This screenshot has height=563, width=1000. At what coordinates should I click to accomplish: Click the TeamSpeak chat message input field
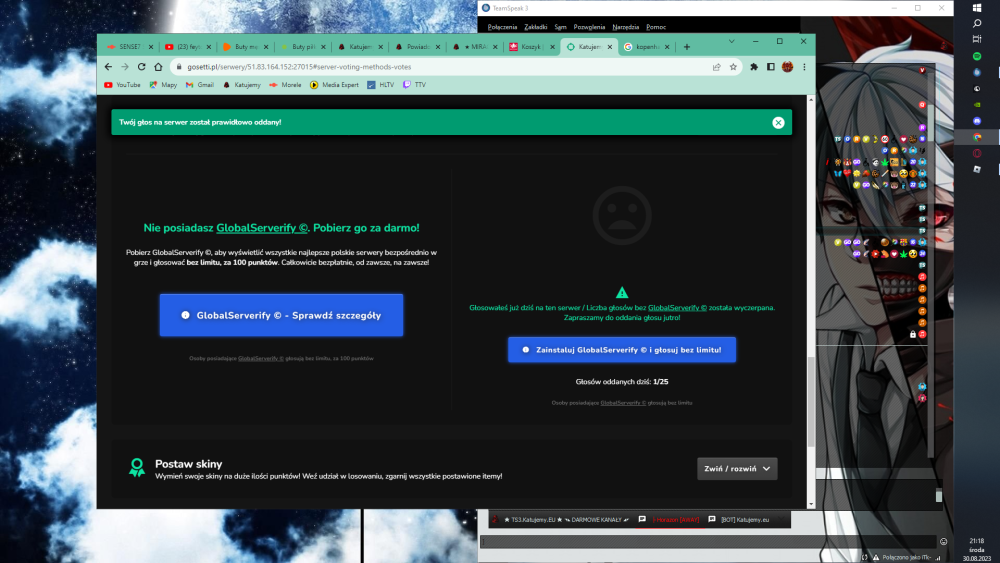click(x=708, y=541)
